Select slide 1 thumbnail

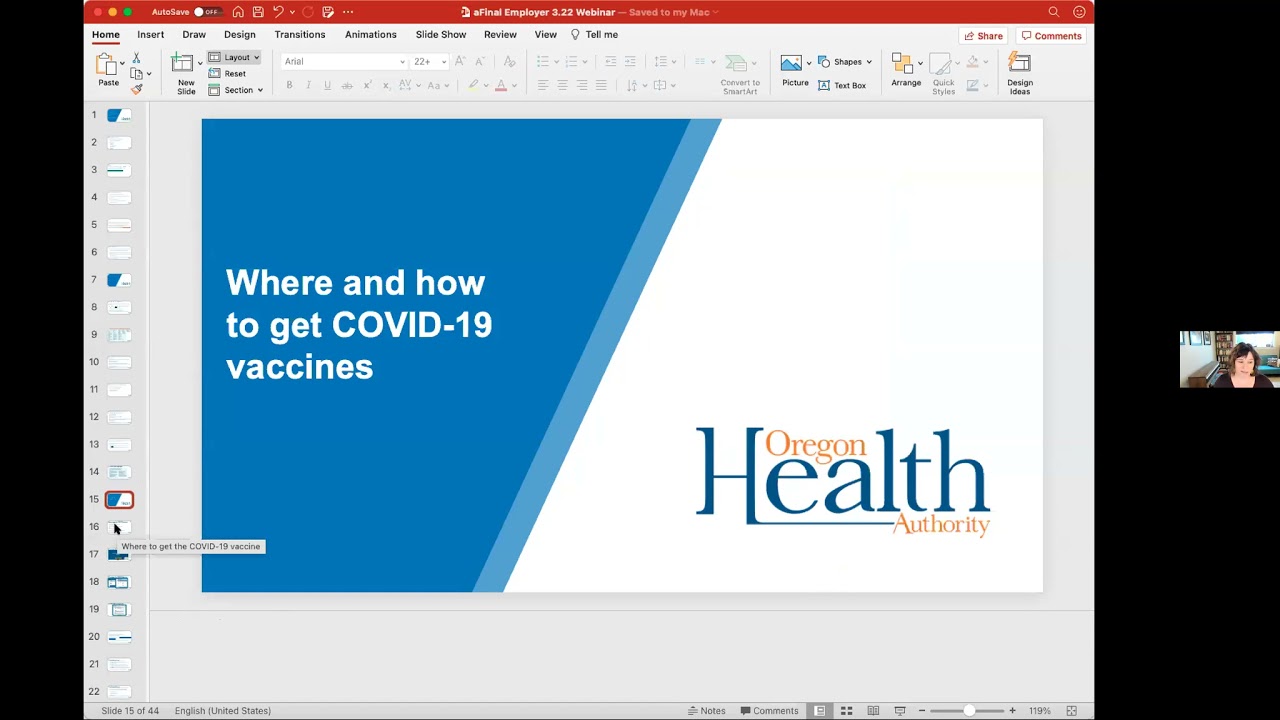(x=119, y=115)
